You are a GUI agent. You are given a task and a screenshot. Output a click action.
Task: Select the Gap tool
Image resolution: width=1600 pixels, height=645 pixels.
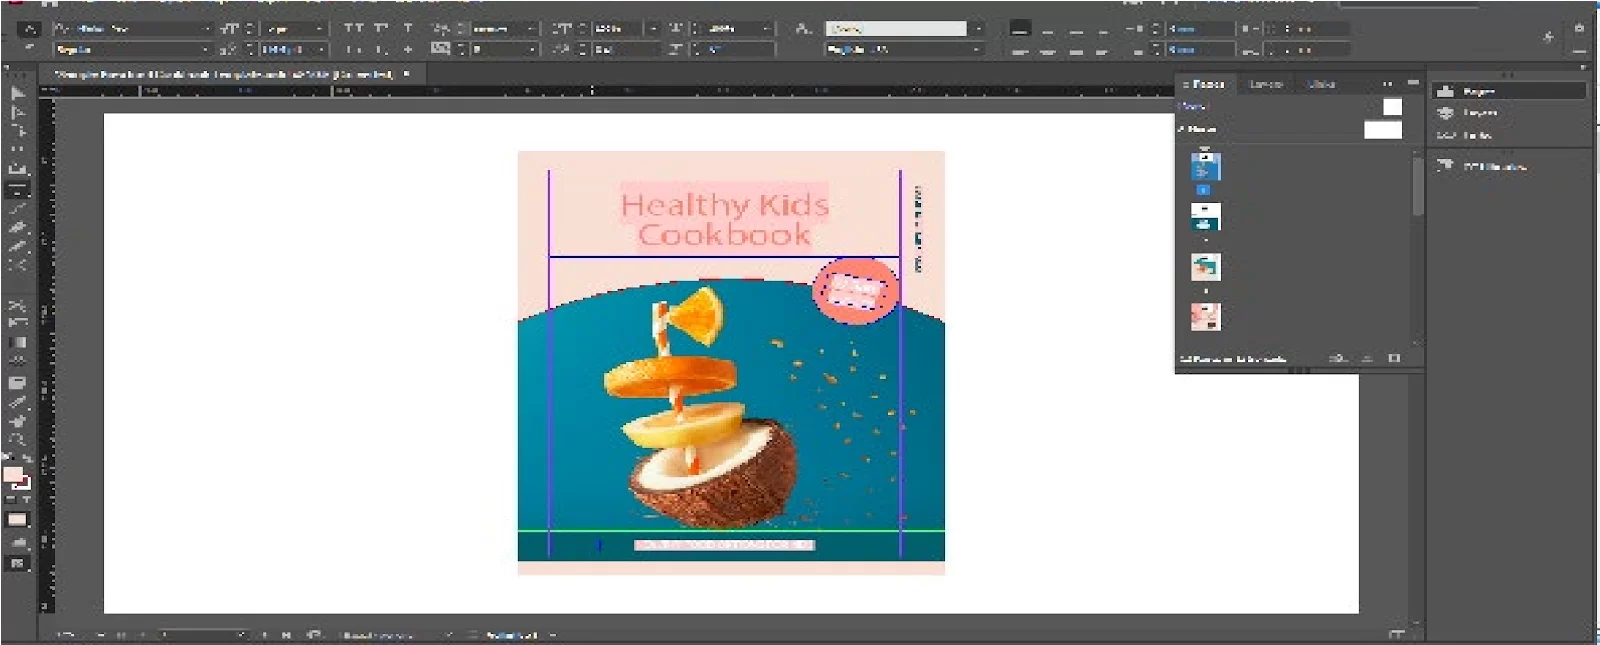tap(17, 150)
